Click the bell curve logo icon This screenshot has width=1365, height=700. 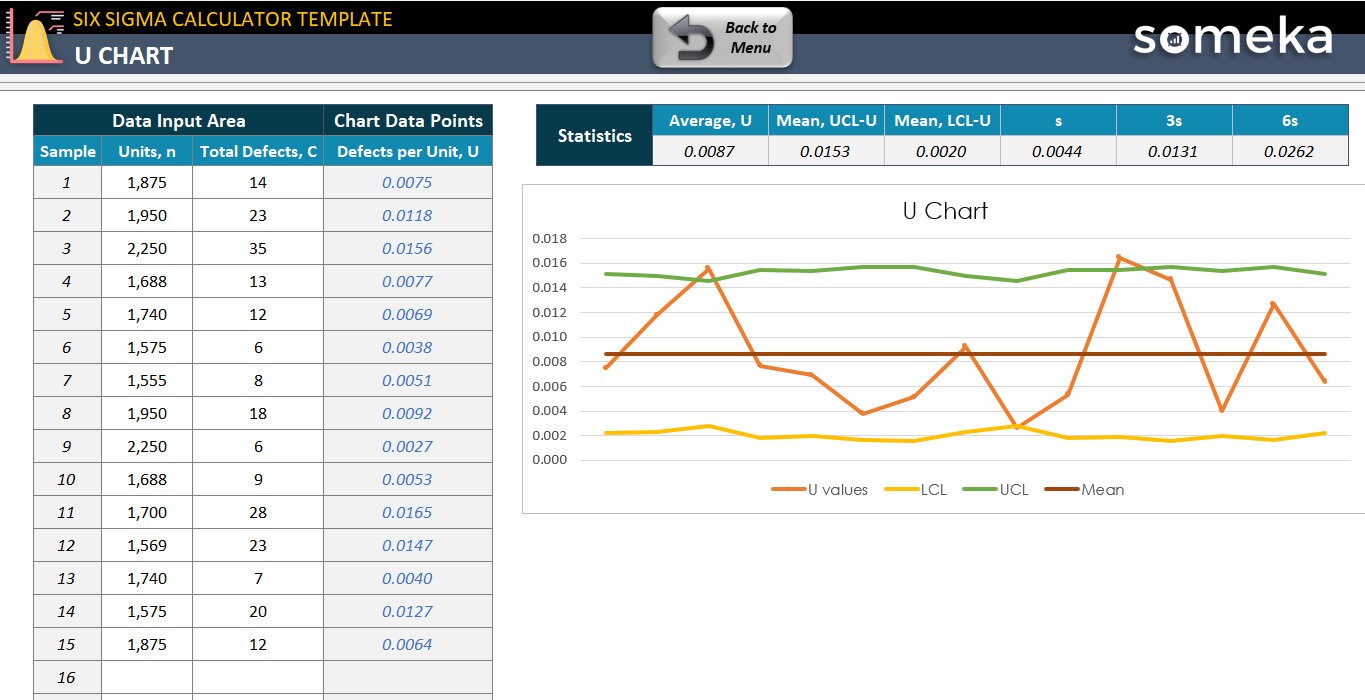(33, 38)
